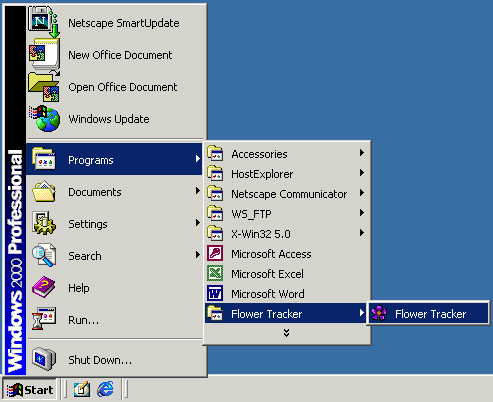The height and width of the screenshot is (402, 493).
Task: Launch Flower Tracker purple flower icon
Action: tap(379, 314)
